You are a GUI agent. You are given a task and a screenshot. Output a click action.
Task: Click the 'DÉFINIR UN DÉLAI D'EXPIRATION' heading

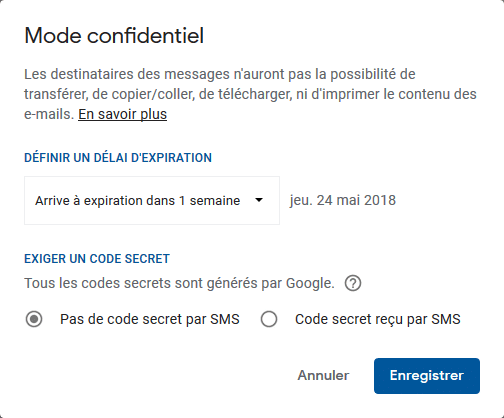(x=118, y=158)
